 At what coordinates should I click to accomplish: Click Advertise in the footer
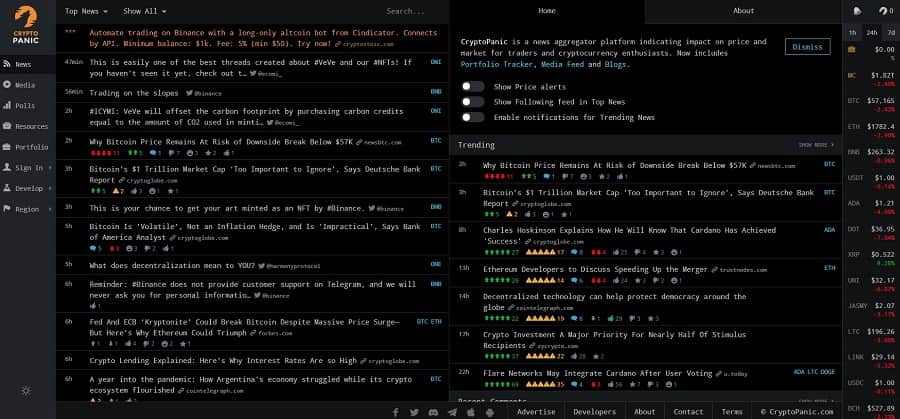[536, 412]
